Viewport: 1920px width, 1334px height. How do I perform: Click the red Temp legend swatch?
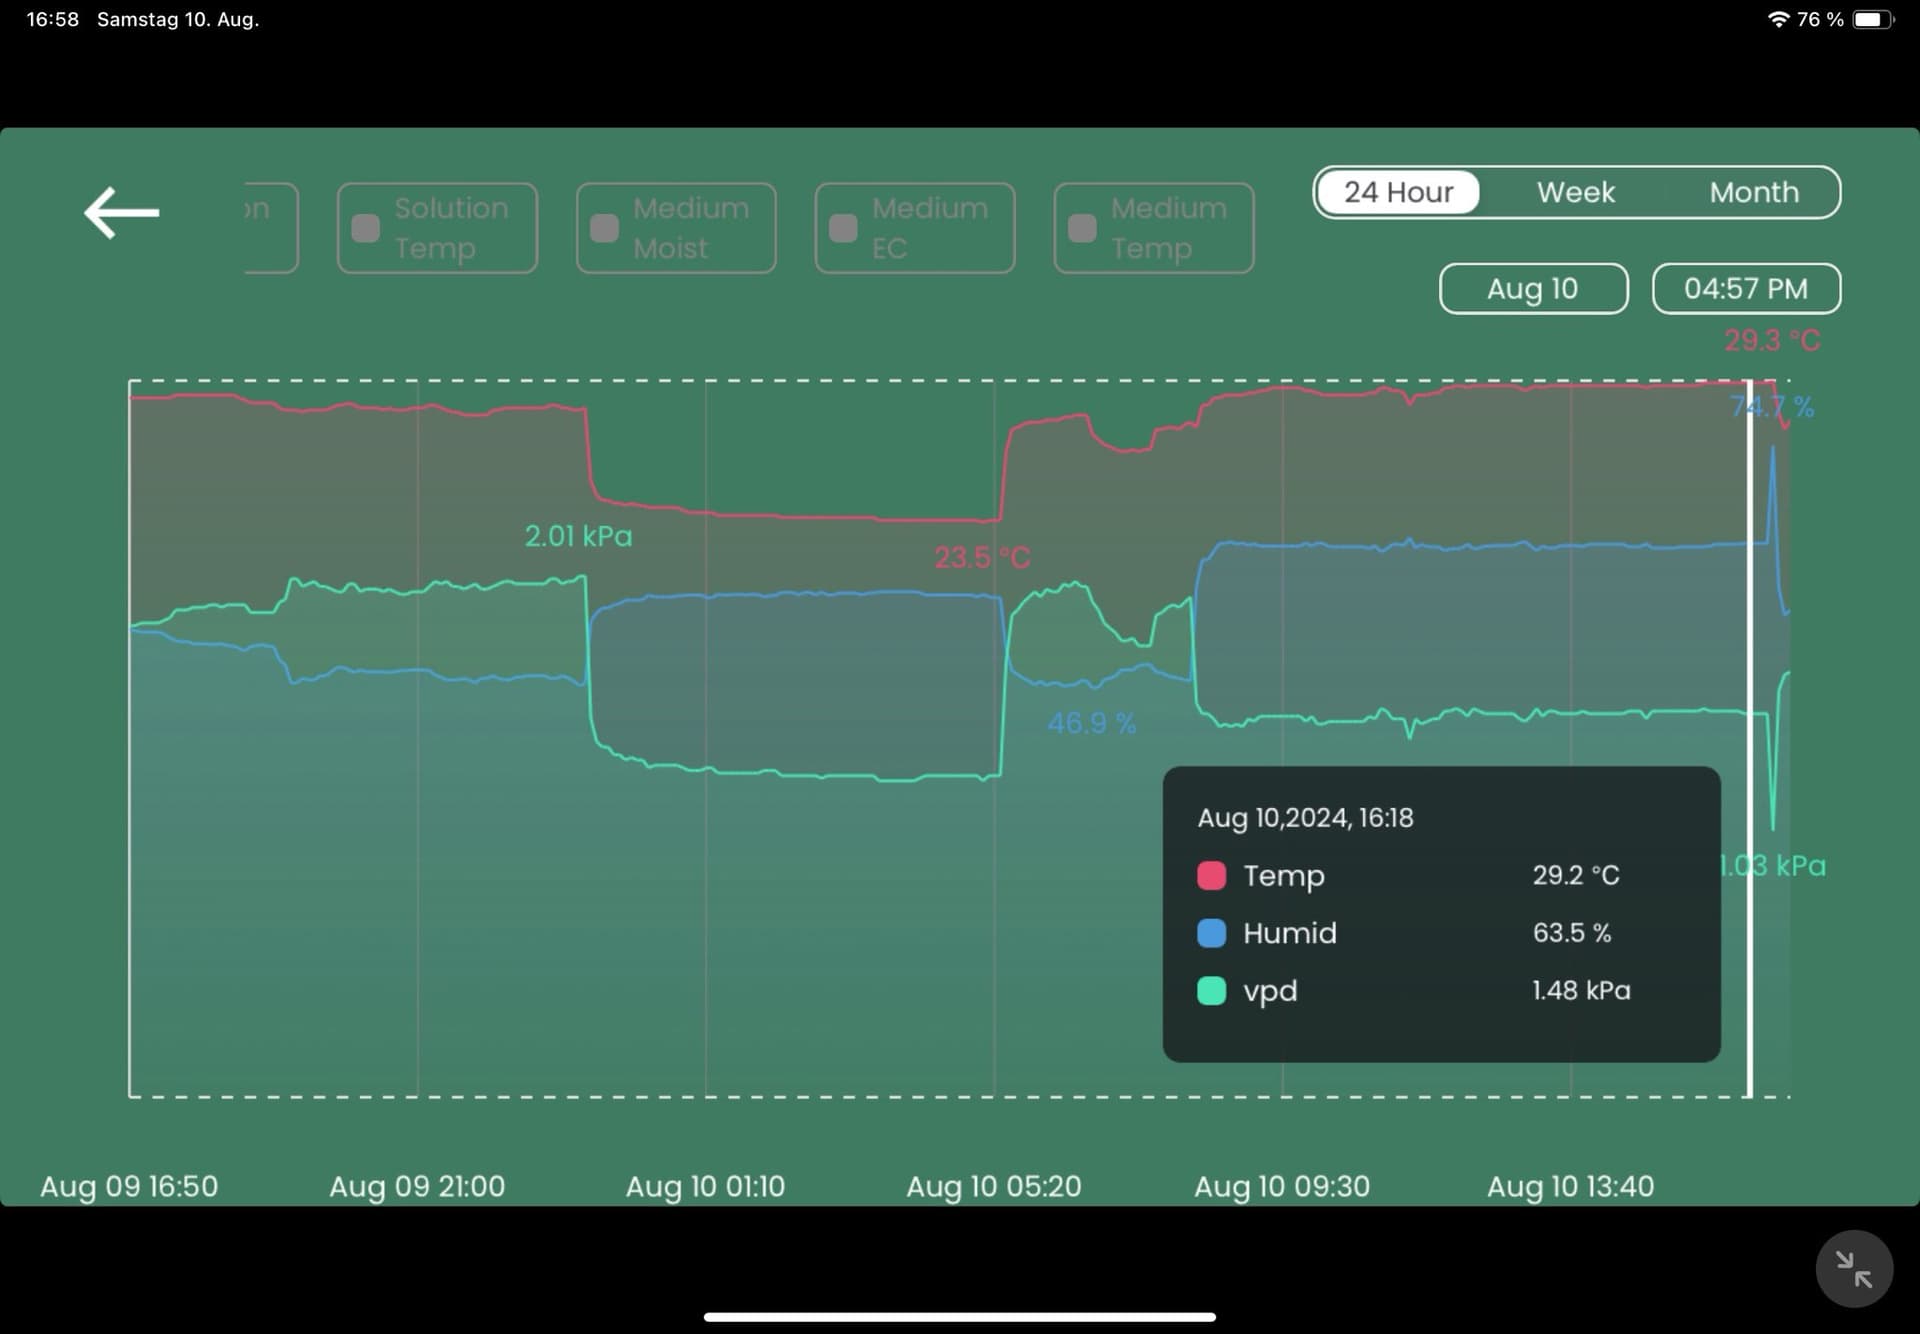tap(1211, 876)
